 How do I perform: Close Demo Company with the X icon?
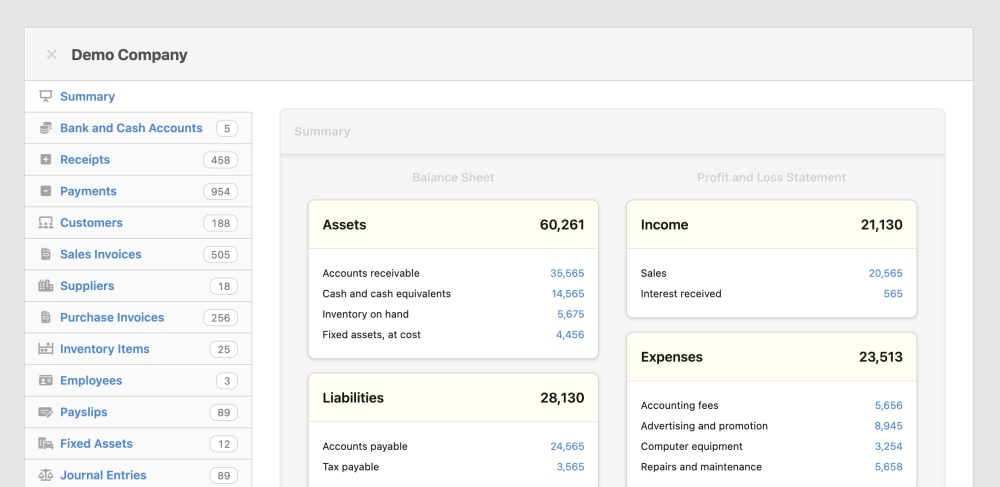[52, 55]
